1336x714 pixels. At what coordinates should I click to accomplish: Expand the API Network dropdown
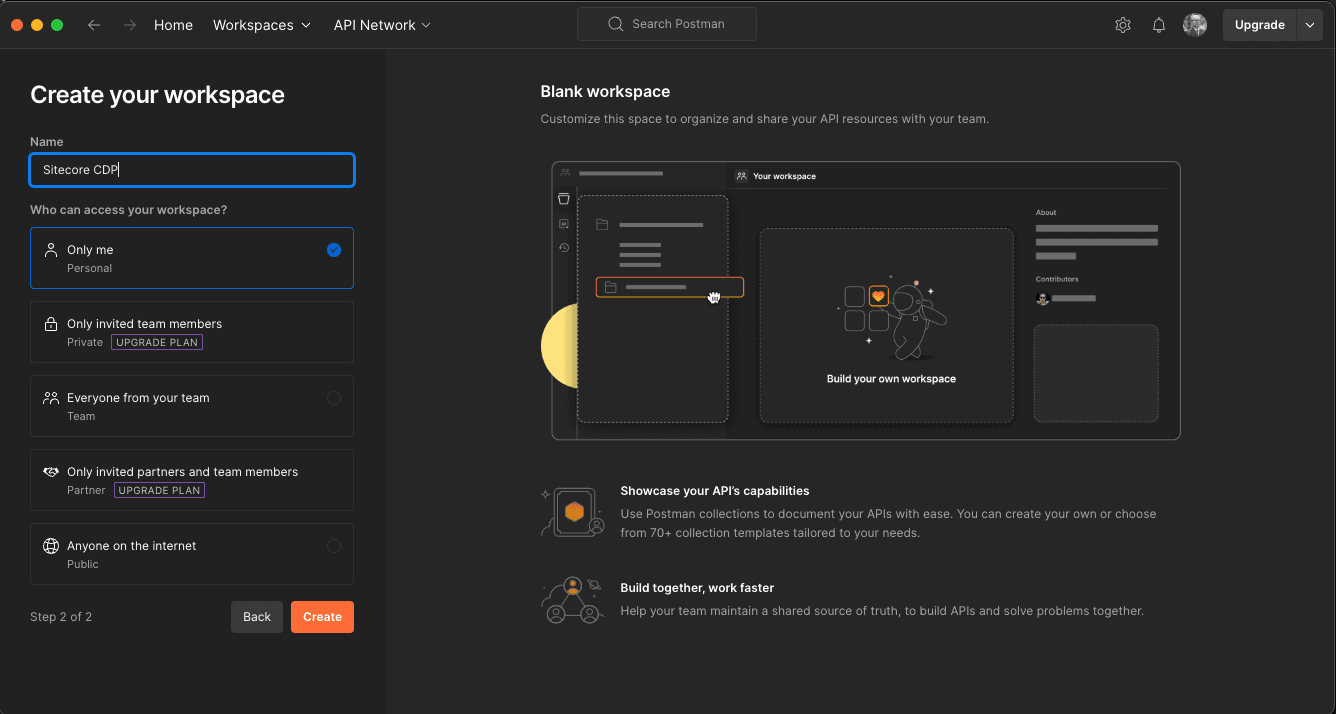click(x=382, y=25)
